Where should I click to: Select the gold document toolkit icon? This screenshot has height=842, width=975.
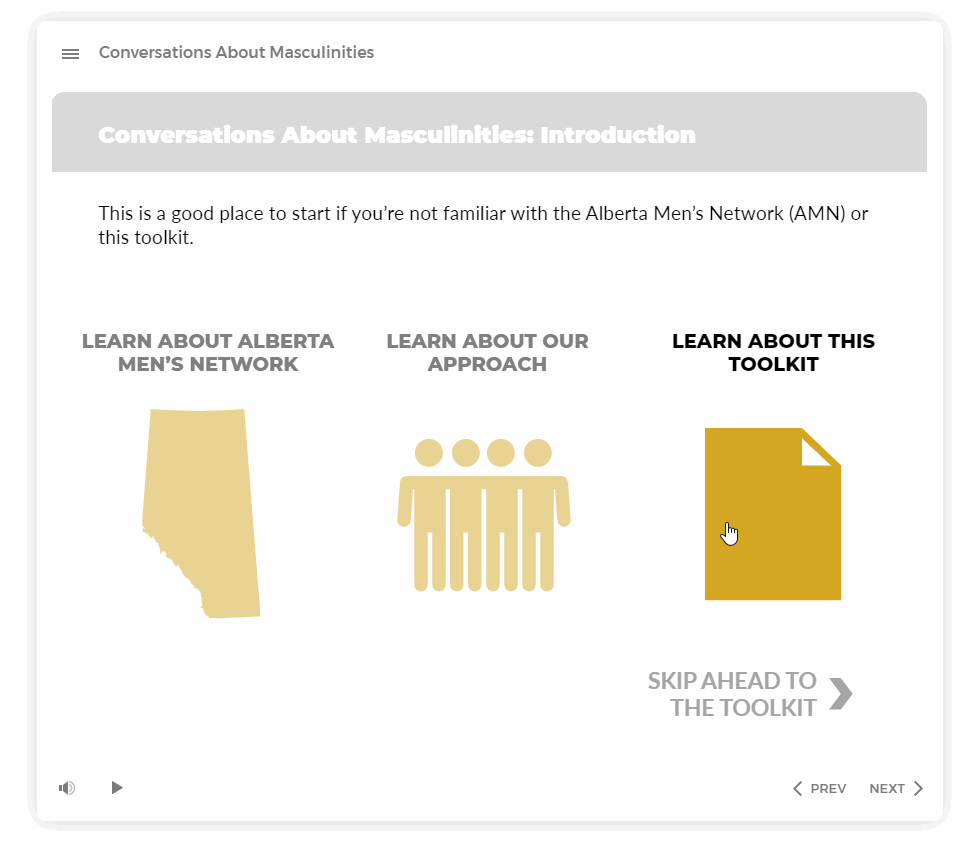[x=772, y=514]
